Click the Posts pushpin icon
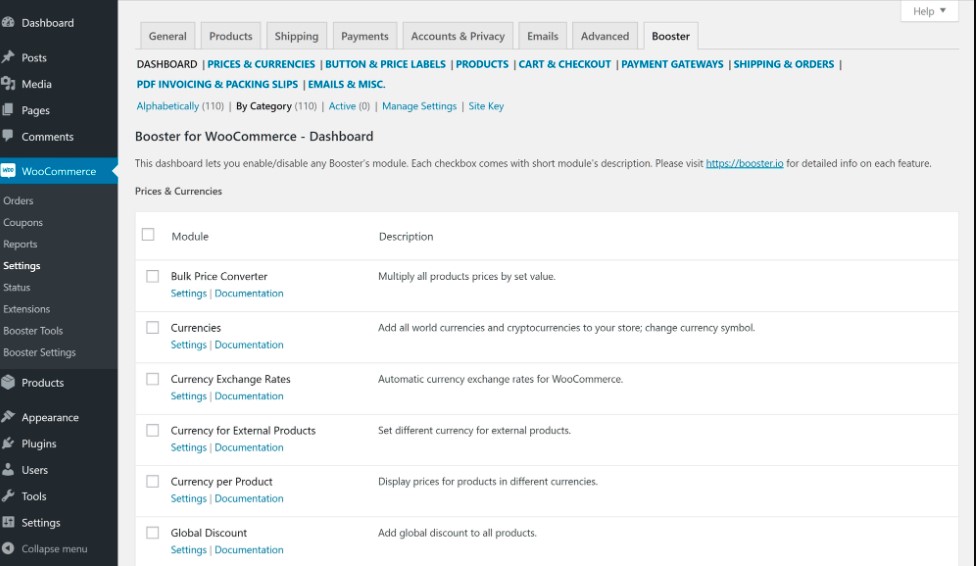Screen dimensions: 976x566 point(7,57)
